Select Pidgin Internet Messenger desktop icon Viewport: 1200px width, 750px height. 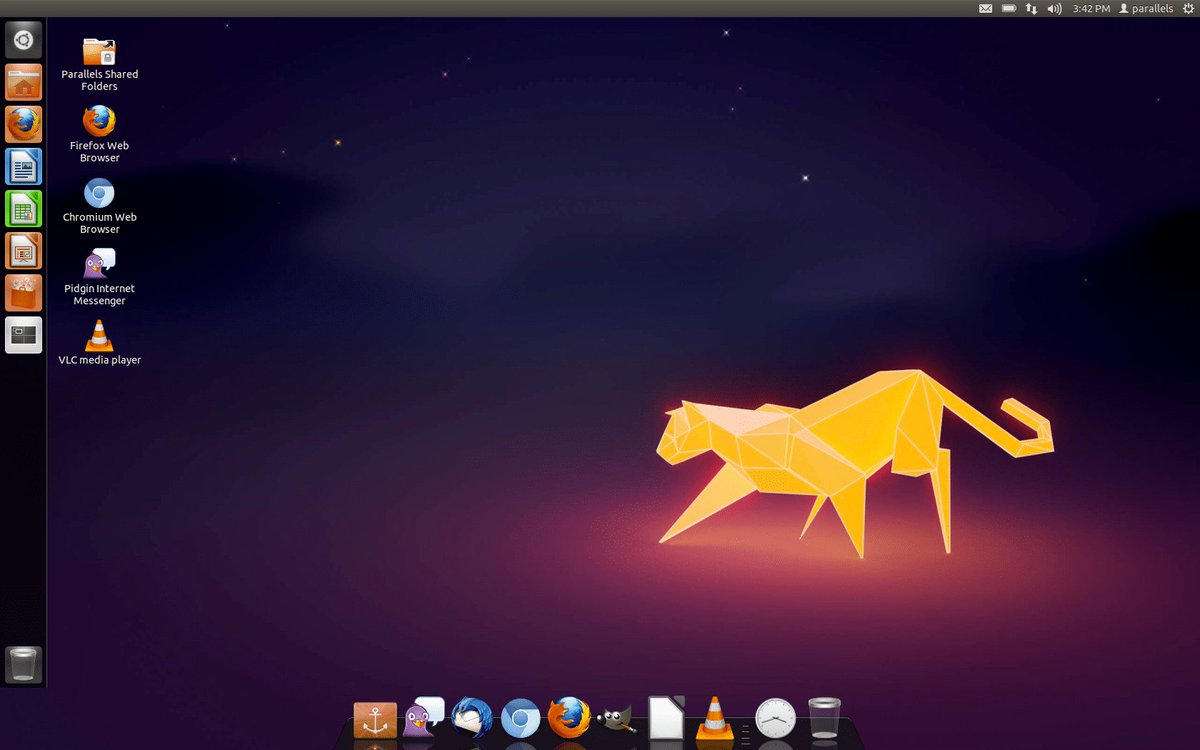point(99,277)
